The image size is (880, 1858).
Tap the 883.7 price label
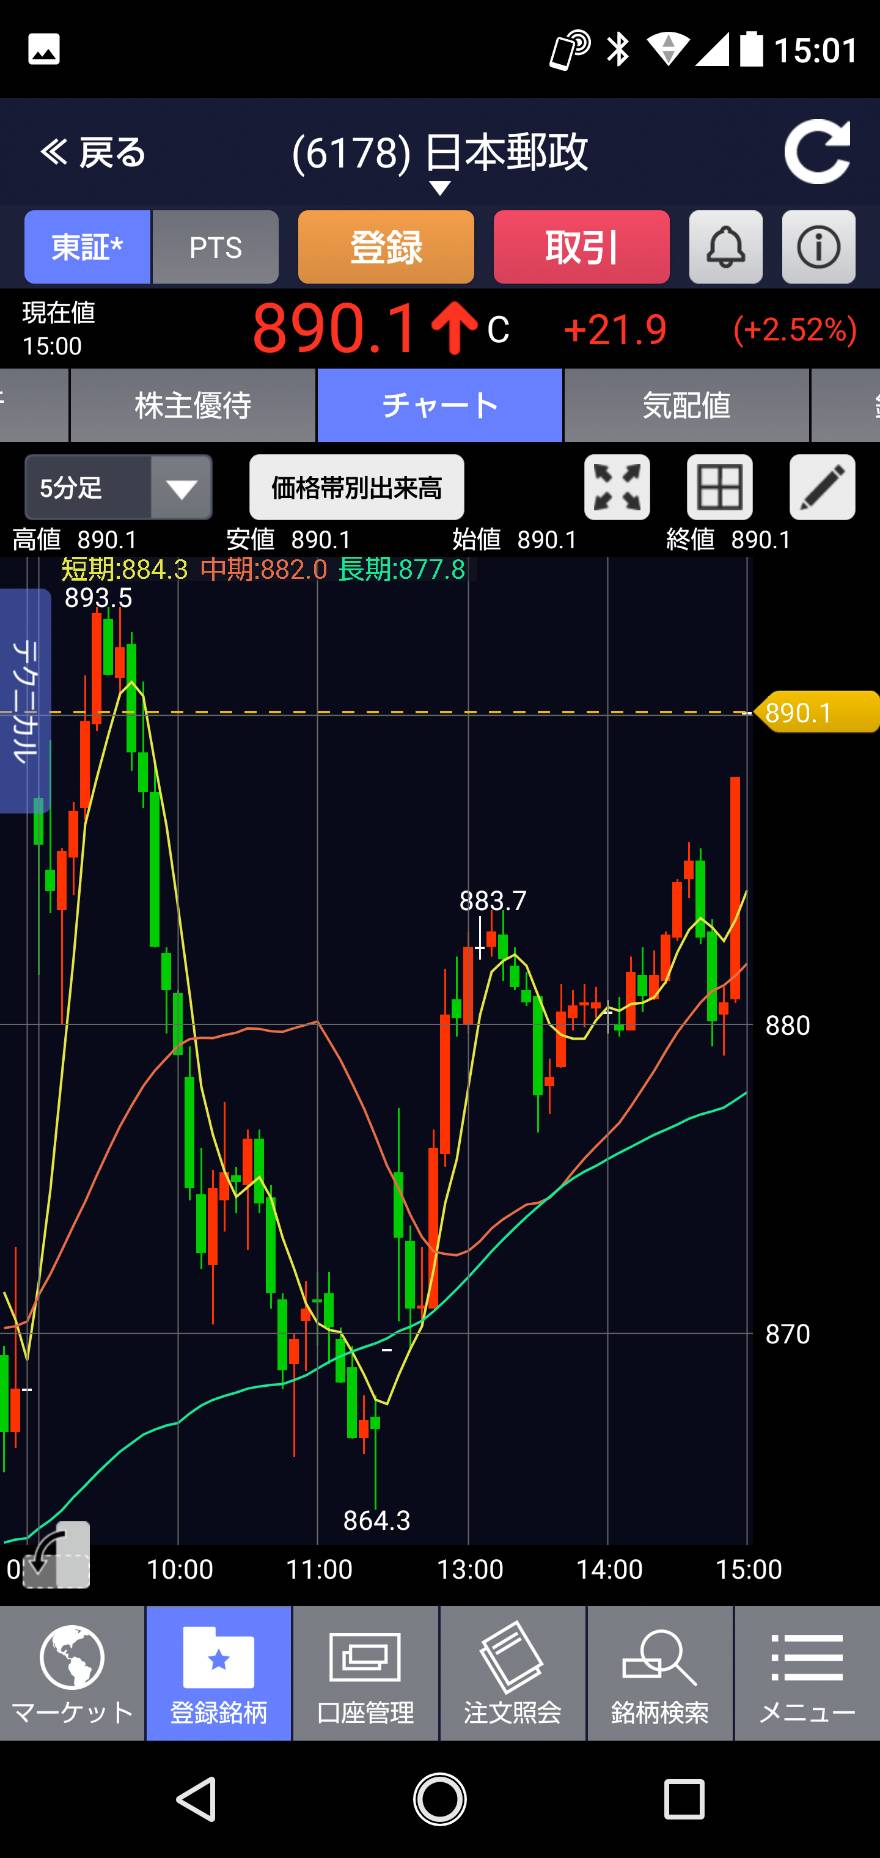tap(493, 901)
